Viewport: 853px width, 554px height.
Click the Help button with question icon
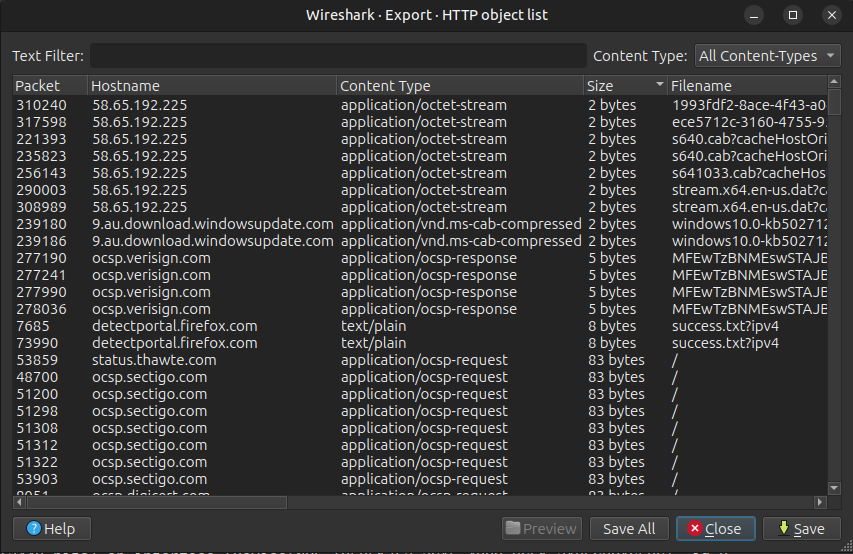[52, 529]
